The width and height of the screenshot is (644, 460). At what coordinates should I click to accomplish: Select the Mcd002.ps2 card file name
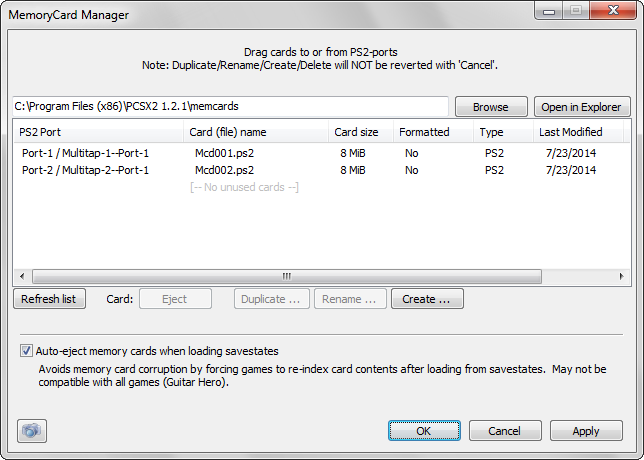(x=224, y=170)
